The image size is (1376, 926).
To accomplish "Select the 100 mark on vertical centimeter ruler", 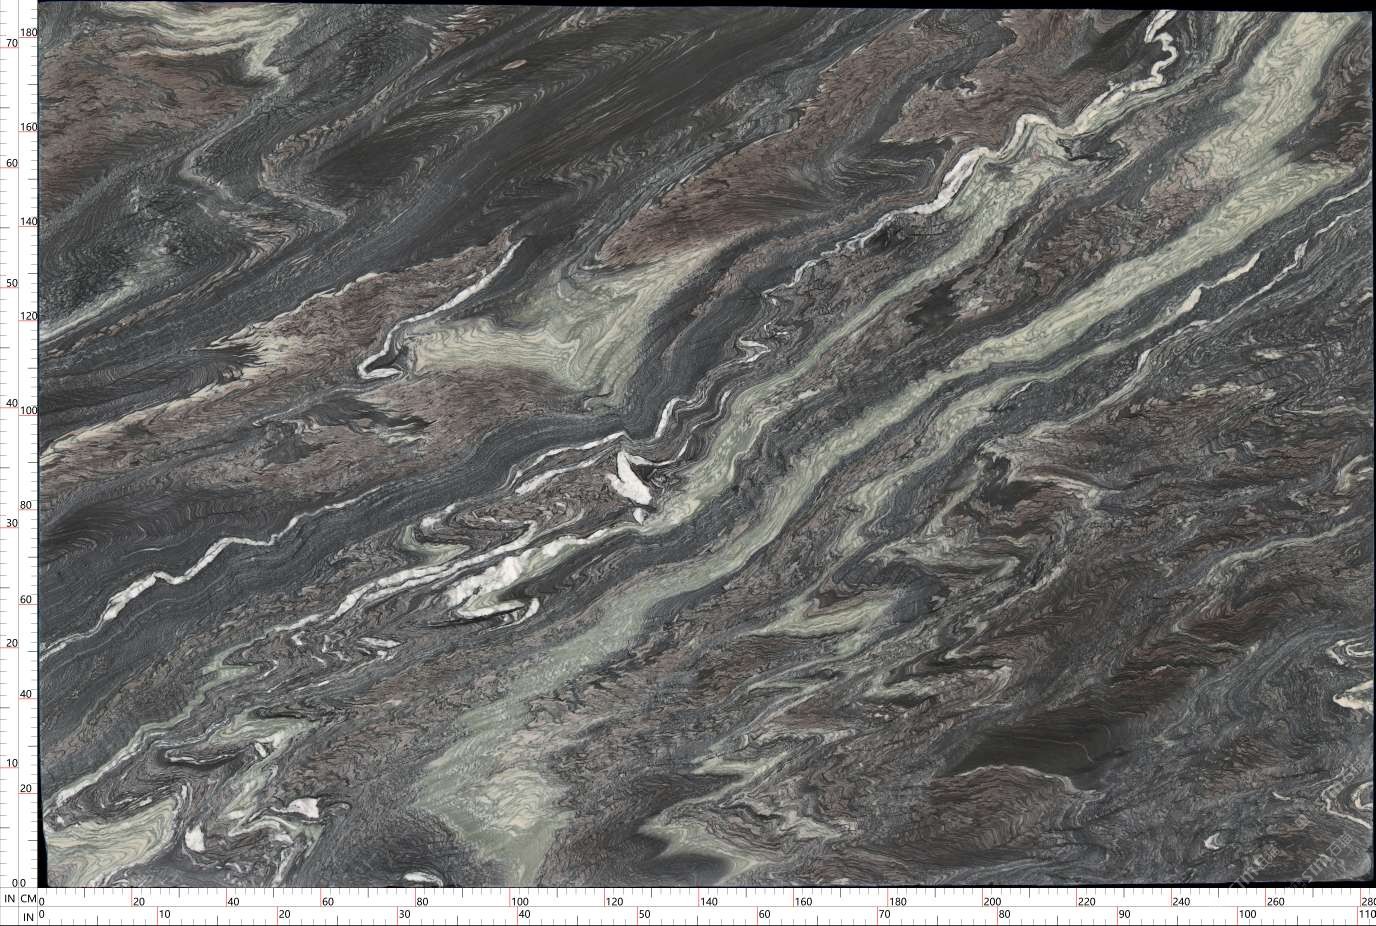I will coord(29,412).
